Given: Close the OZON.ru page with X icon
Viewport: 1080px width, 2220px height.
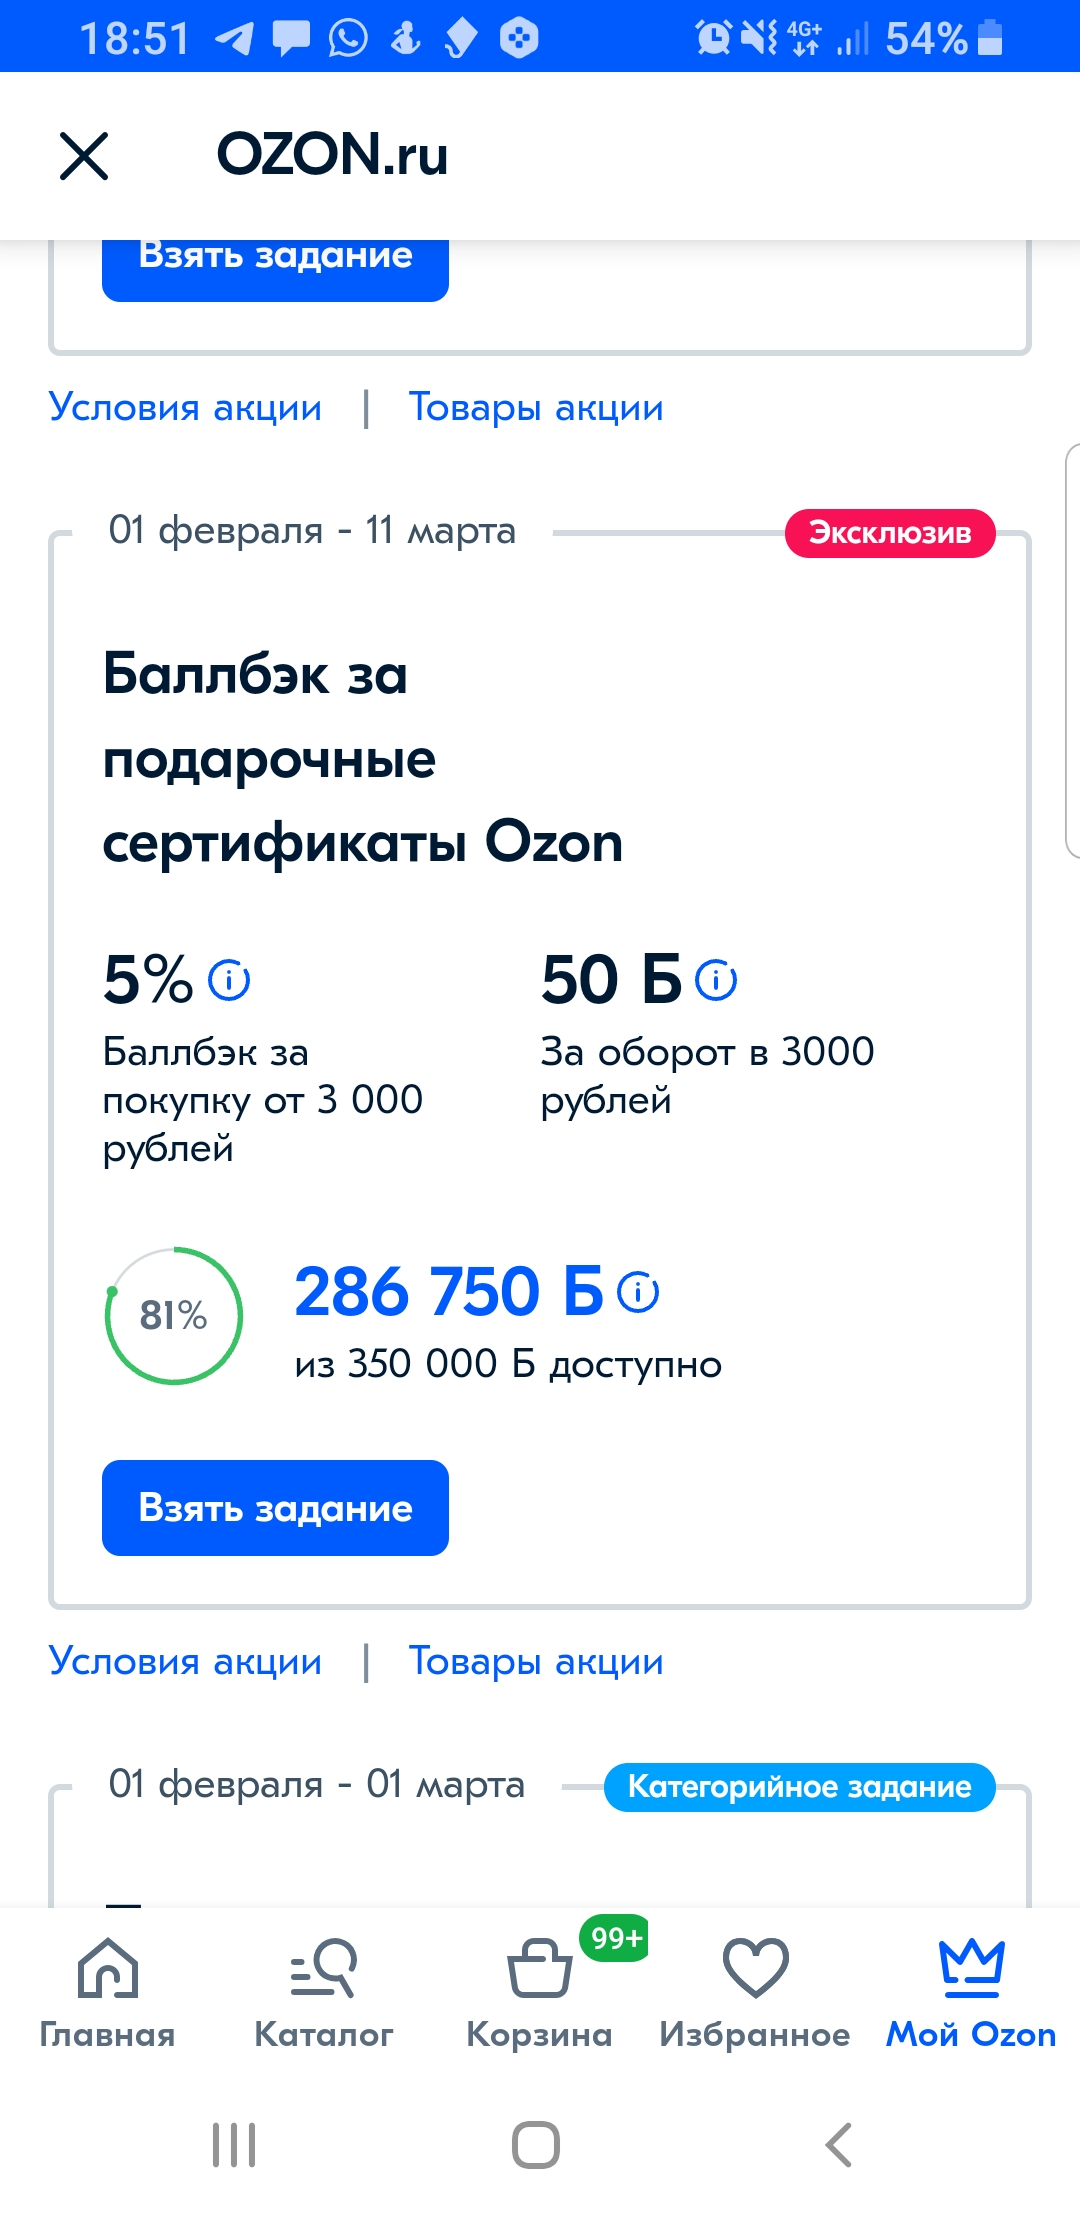Looking at the screenshot, I should point(84,156).
